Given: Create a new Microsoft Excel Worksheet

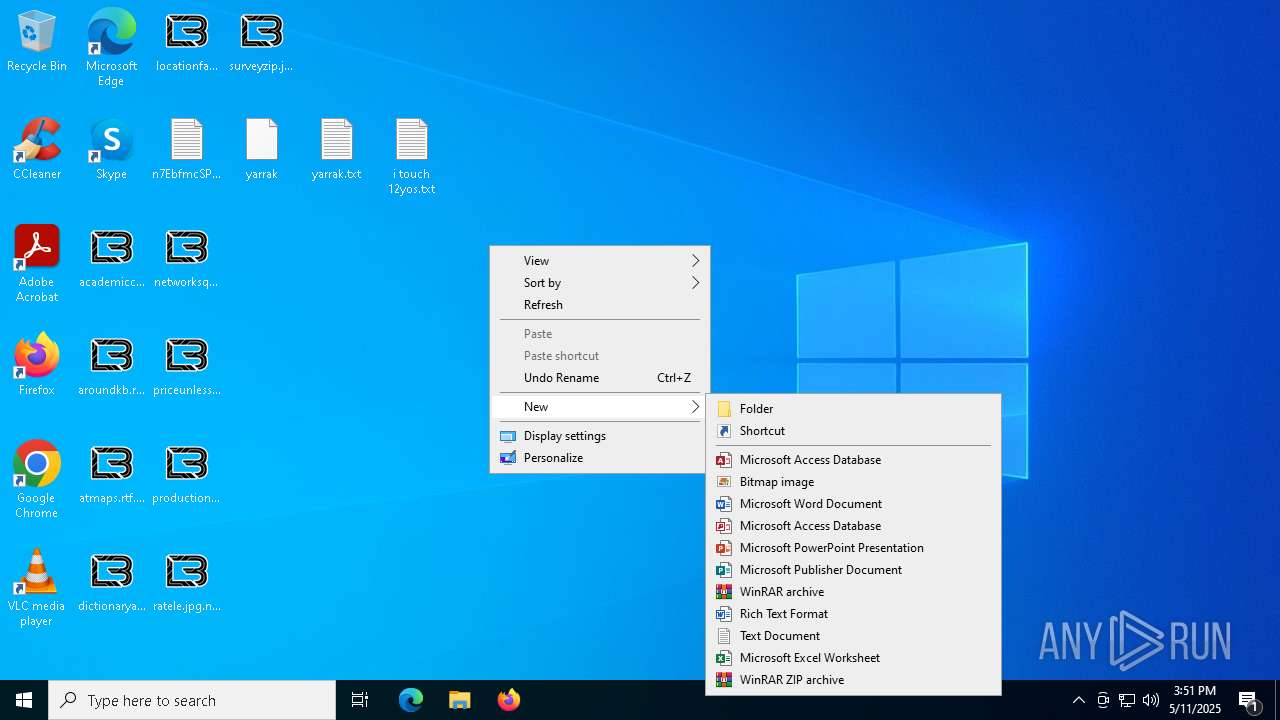Looking at the screenshot, I should 853,658.
